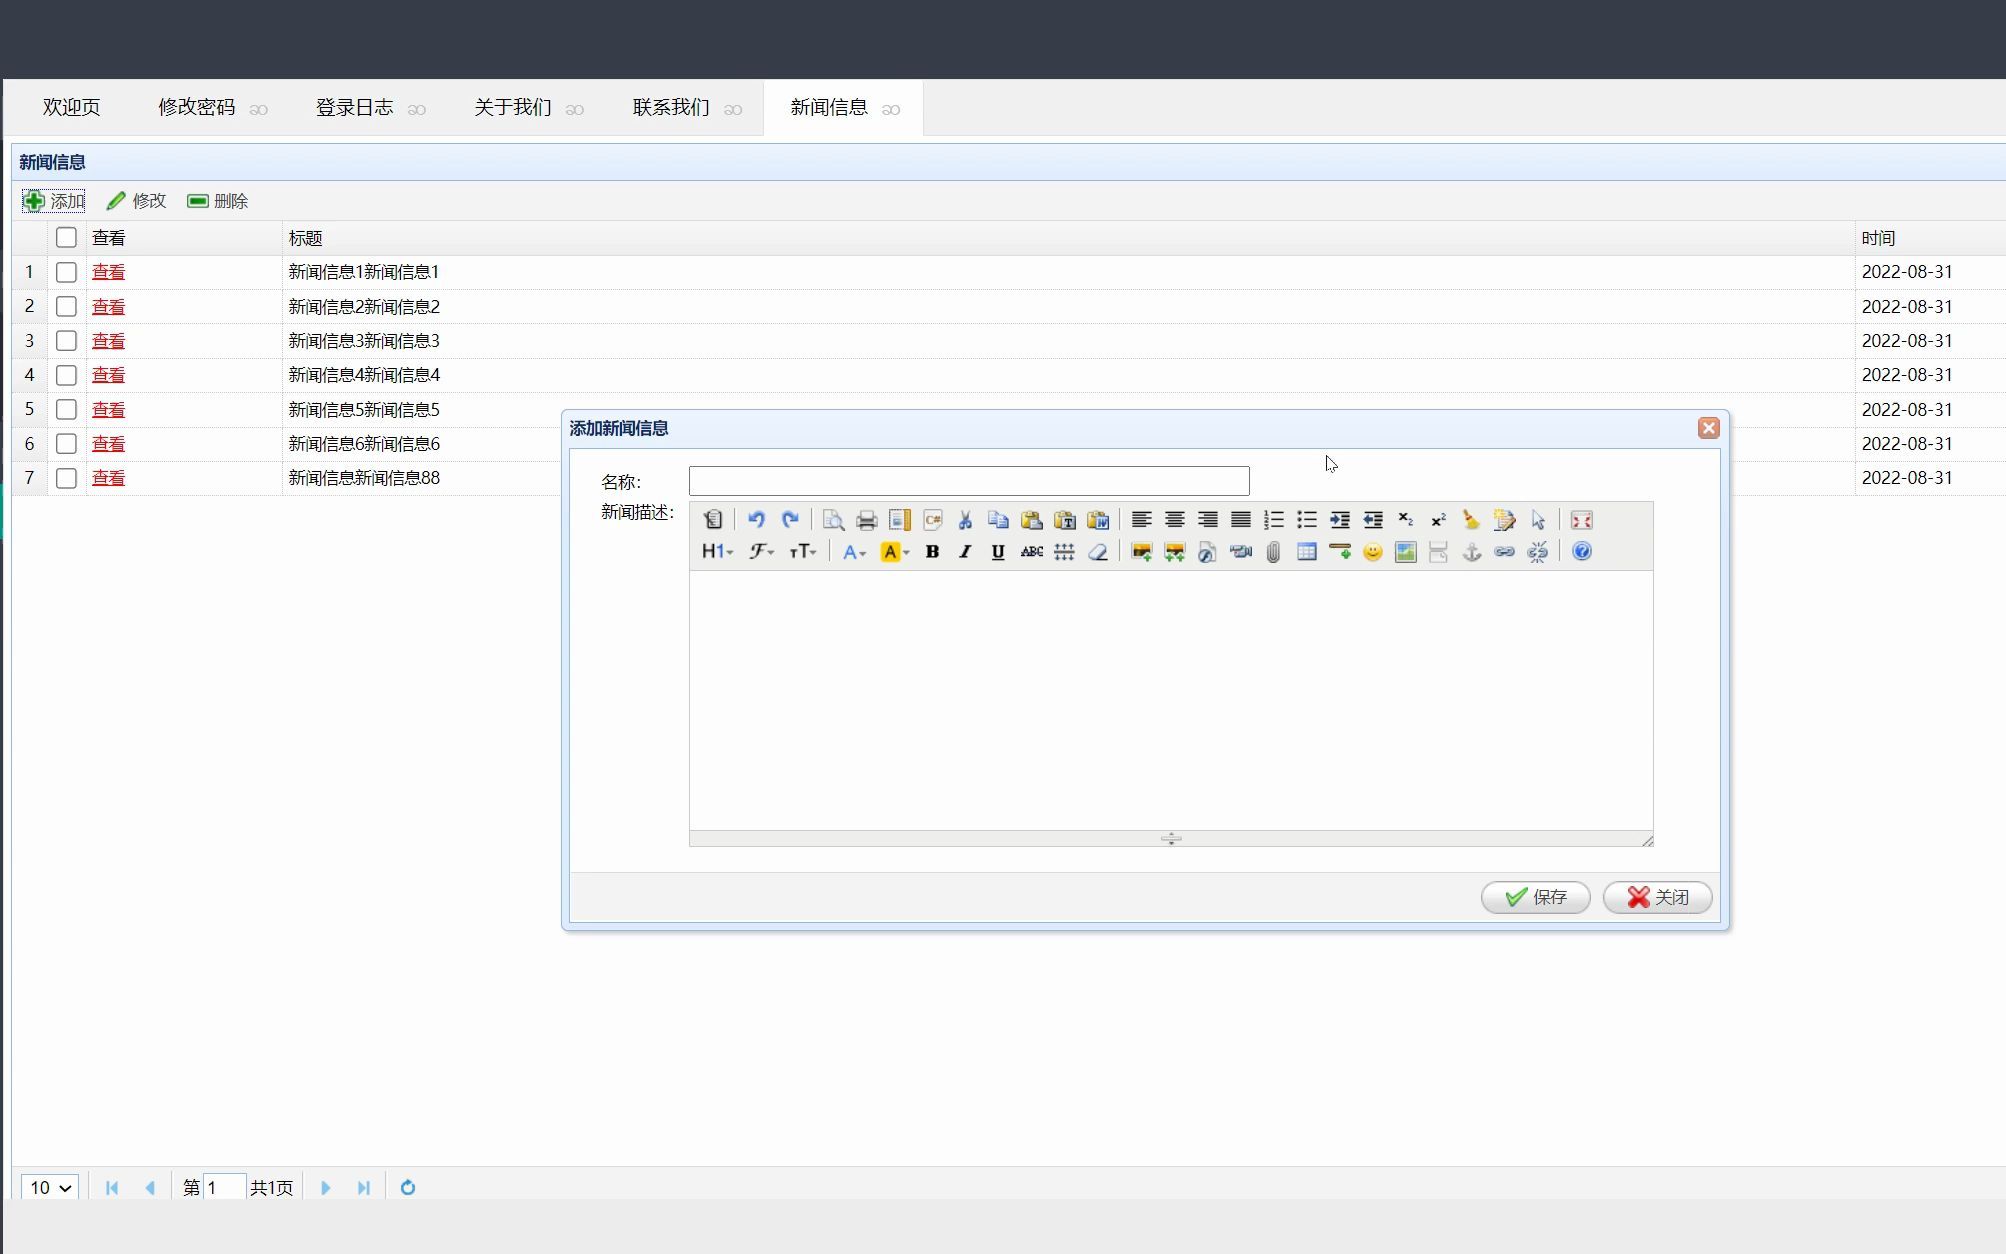Viewport: 2006px width, 1254px height.
Task: Click the remove hyperlink (unlink) icon
Action: pos(1537,552)
